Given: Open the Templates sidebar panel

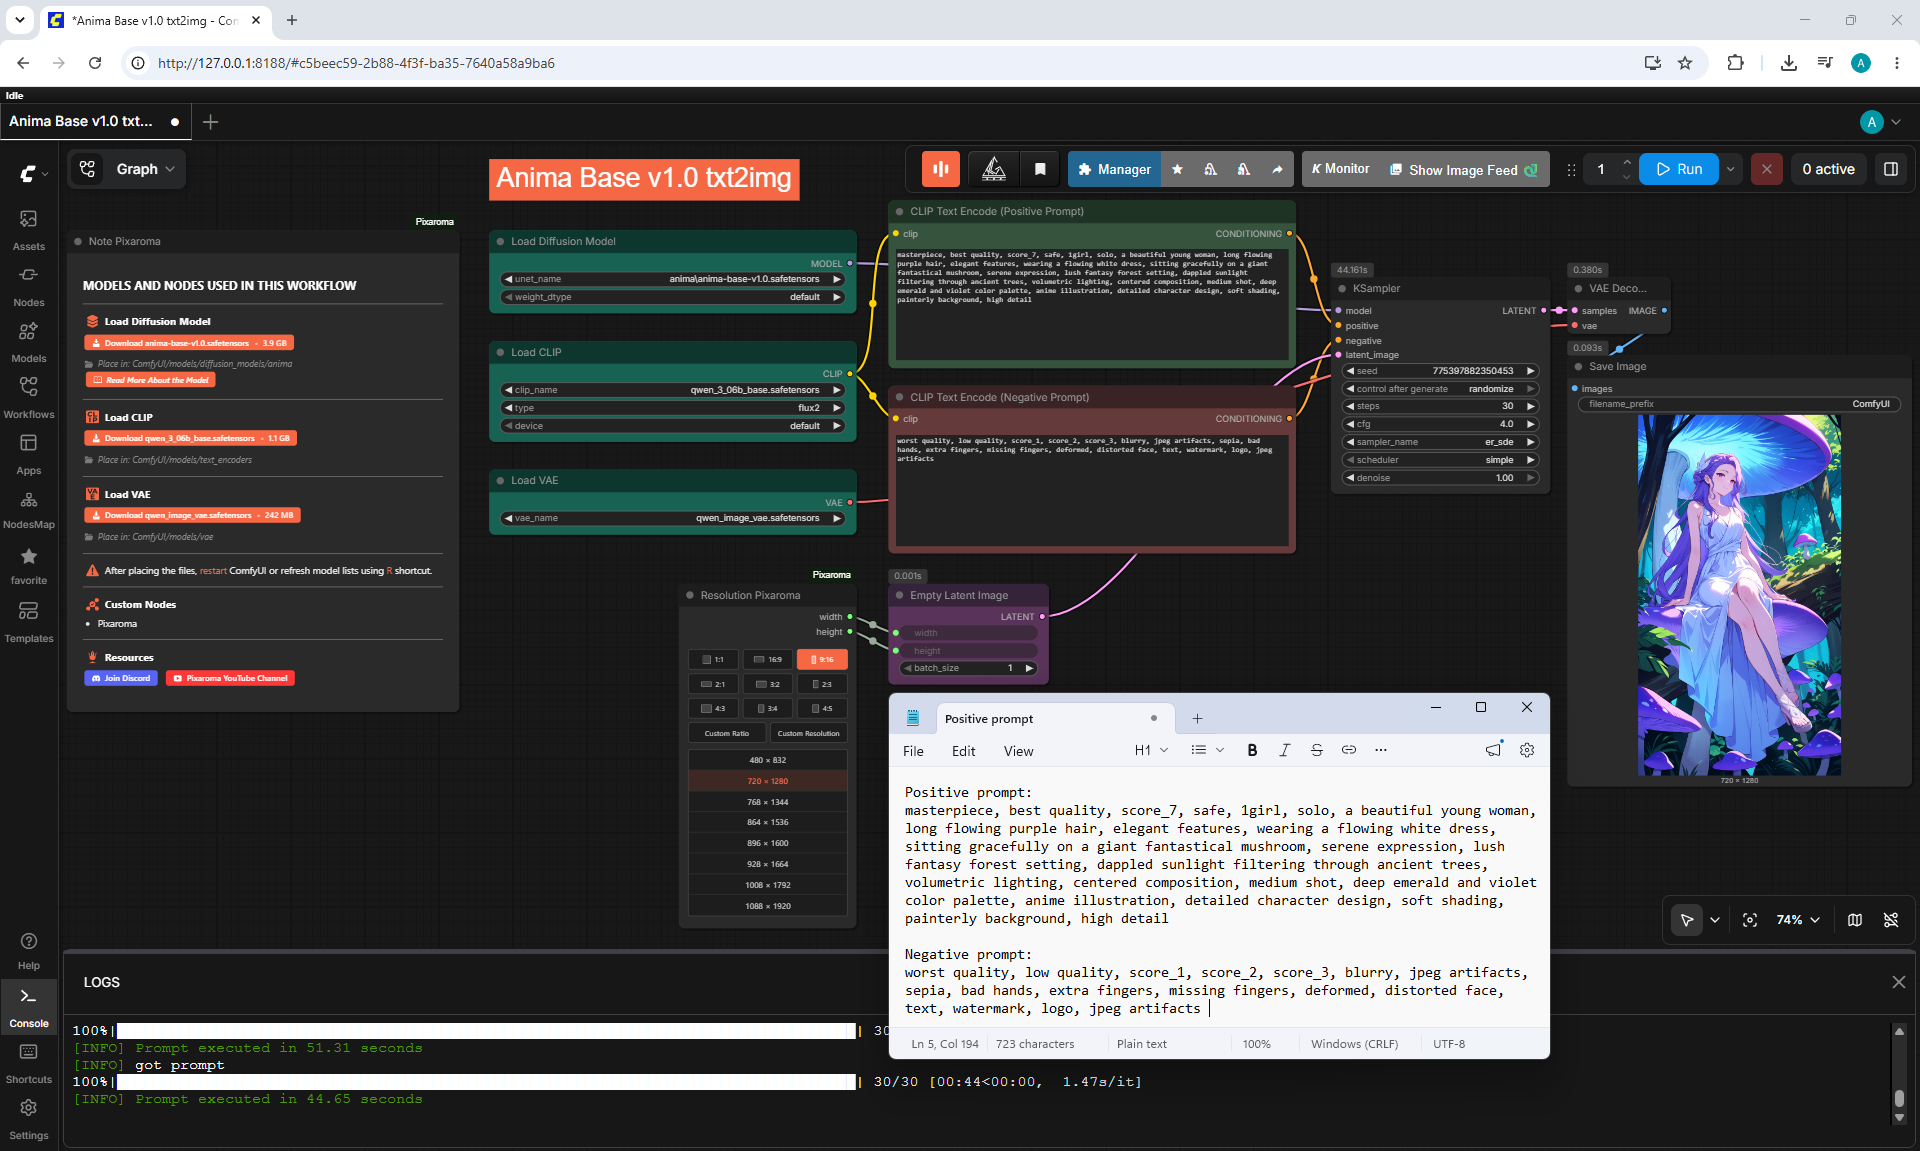Looking at the screenshot, I should point(29,621).
